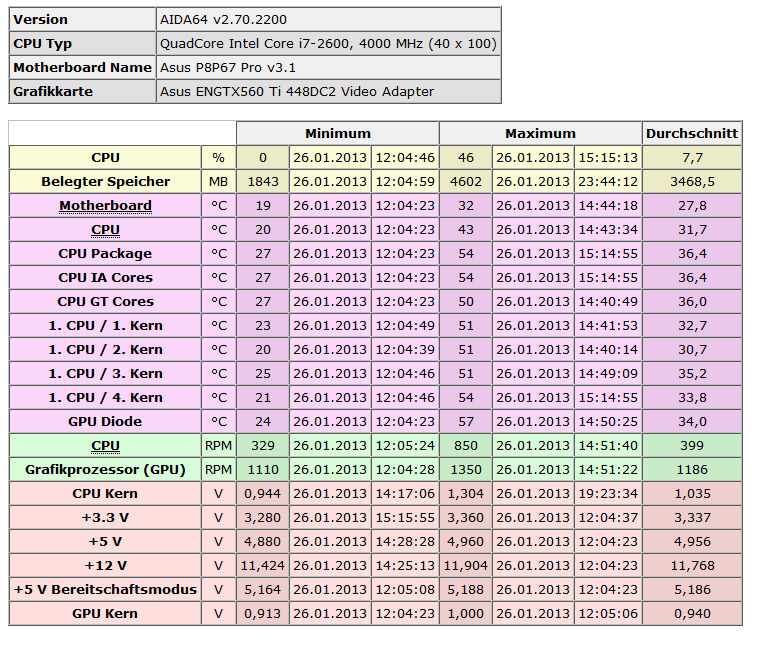Image resolution: width=776 pixels, height=650 pixels.
Task: Click the +5 V Bereitschaftsmodus row label
Action: pyautogui.click(x=105, y=590)
